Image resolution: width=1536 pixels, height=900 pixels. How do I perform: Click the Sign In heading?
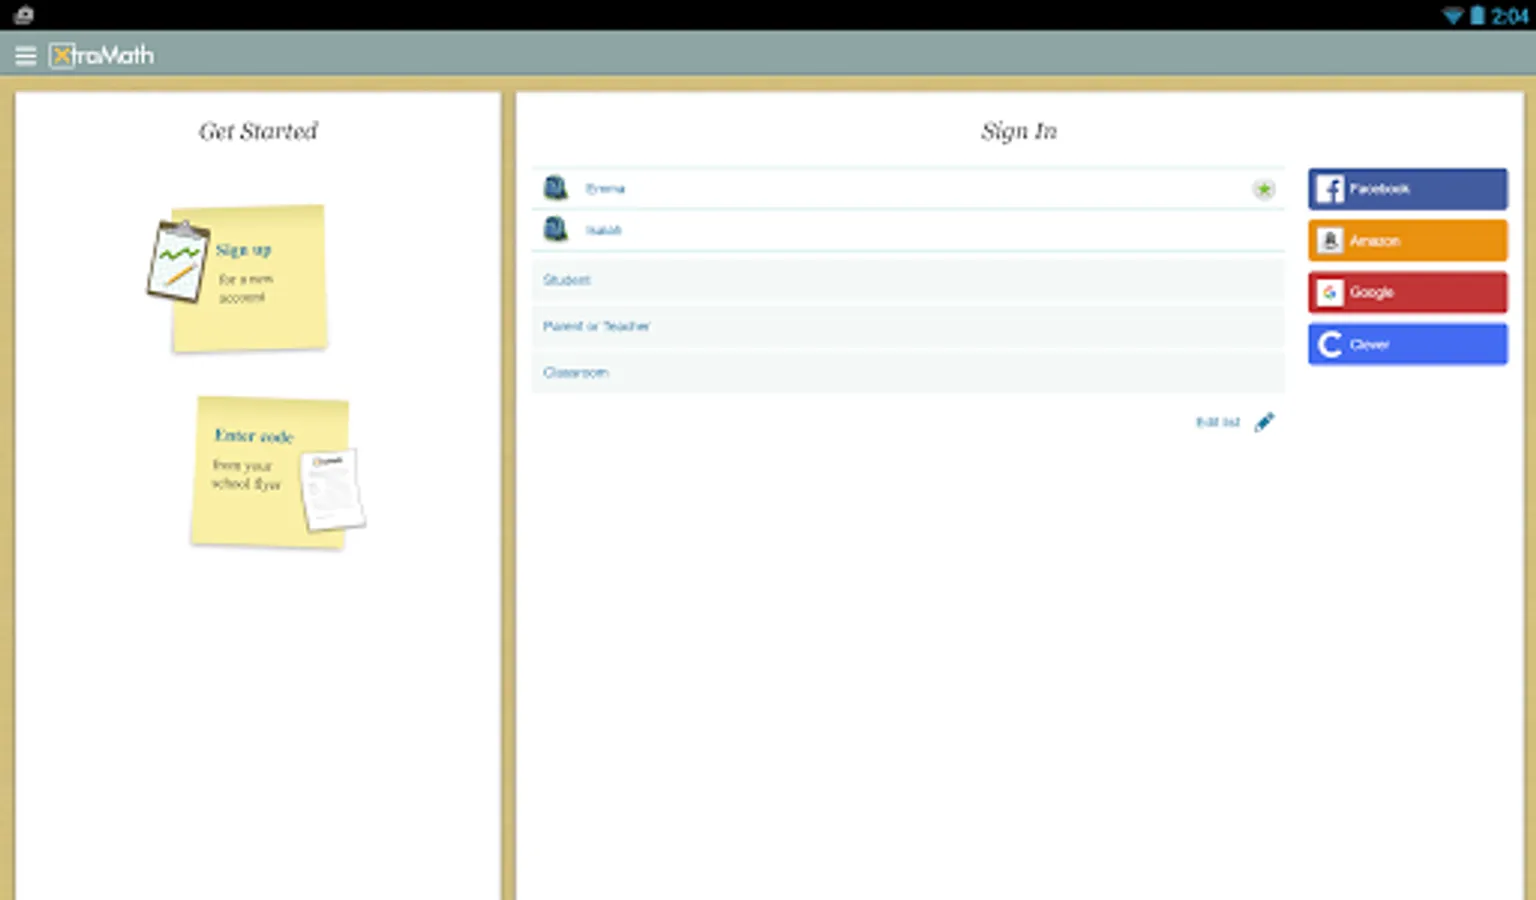point(1019,131)
